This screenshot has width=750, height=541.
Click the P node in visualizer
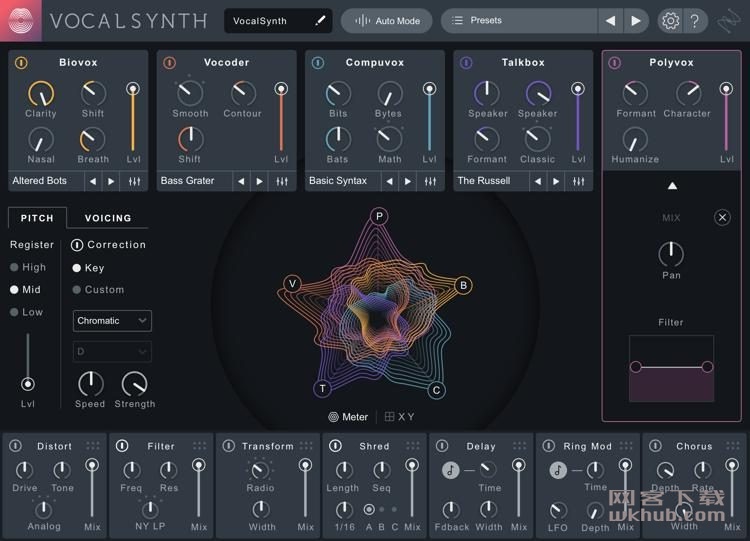click(x=379, y=216)
